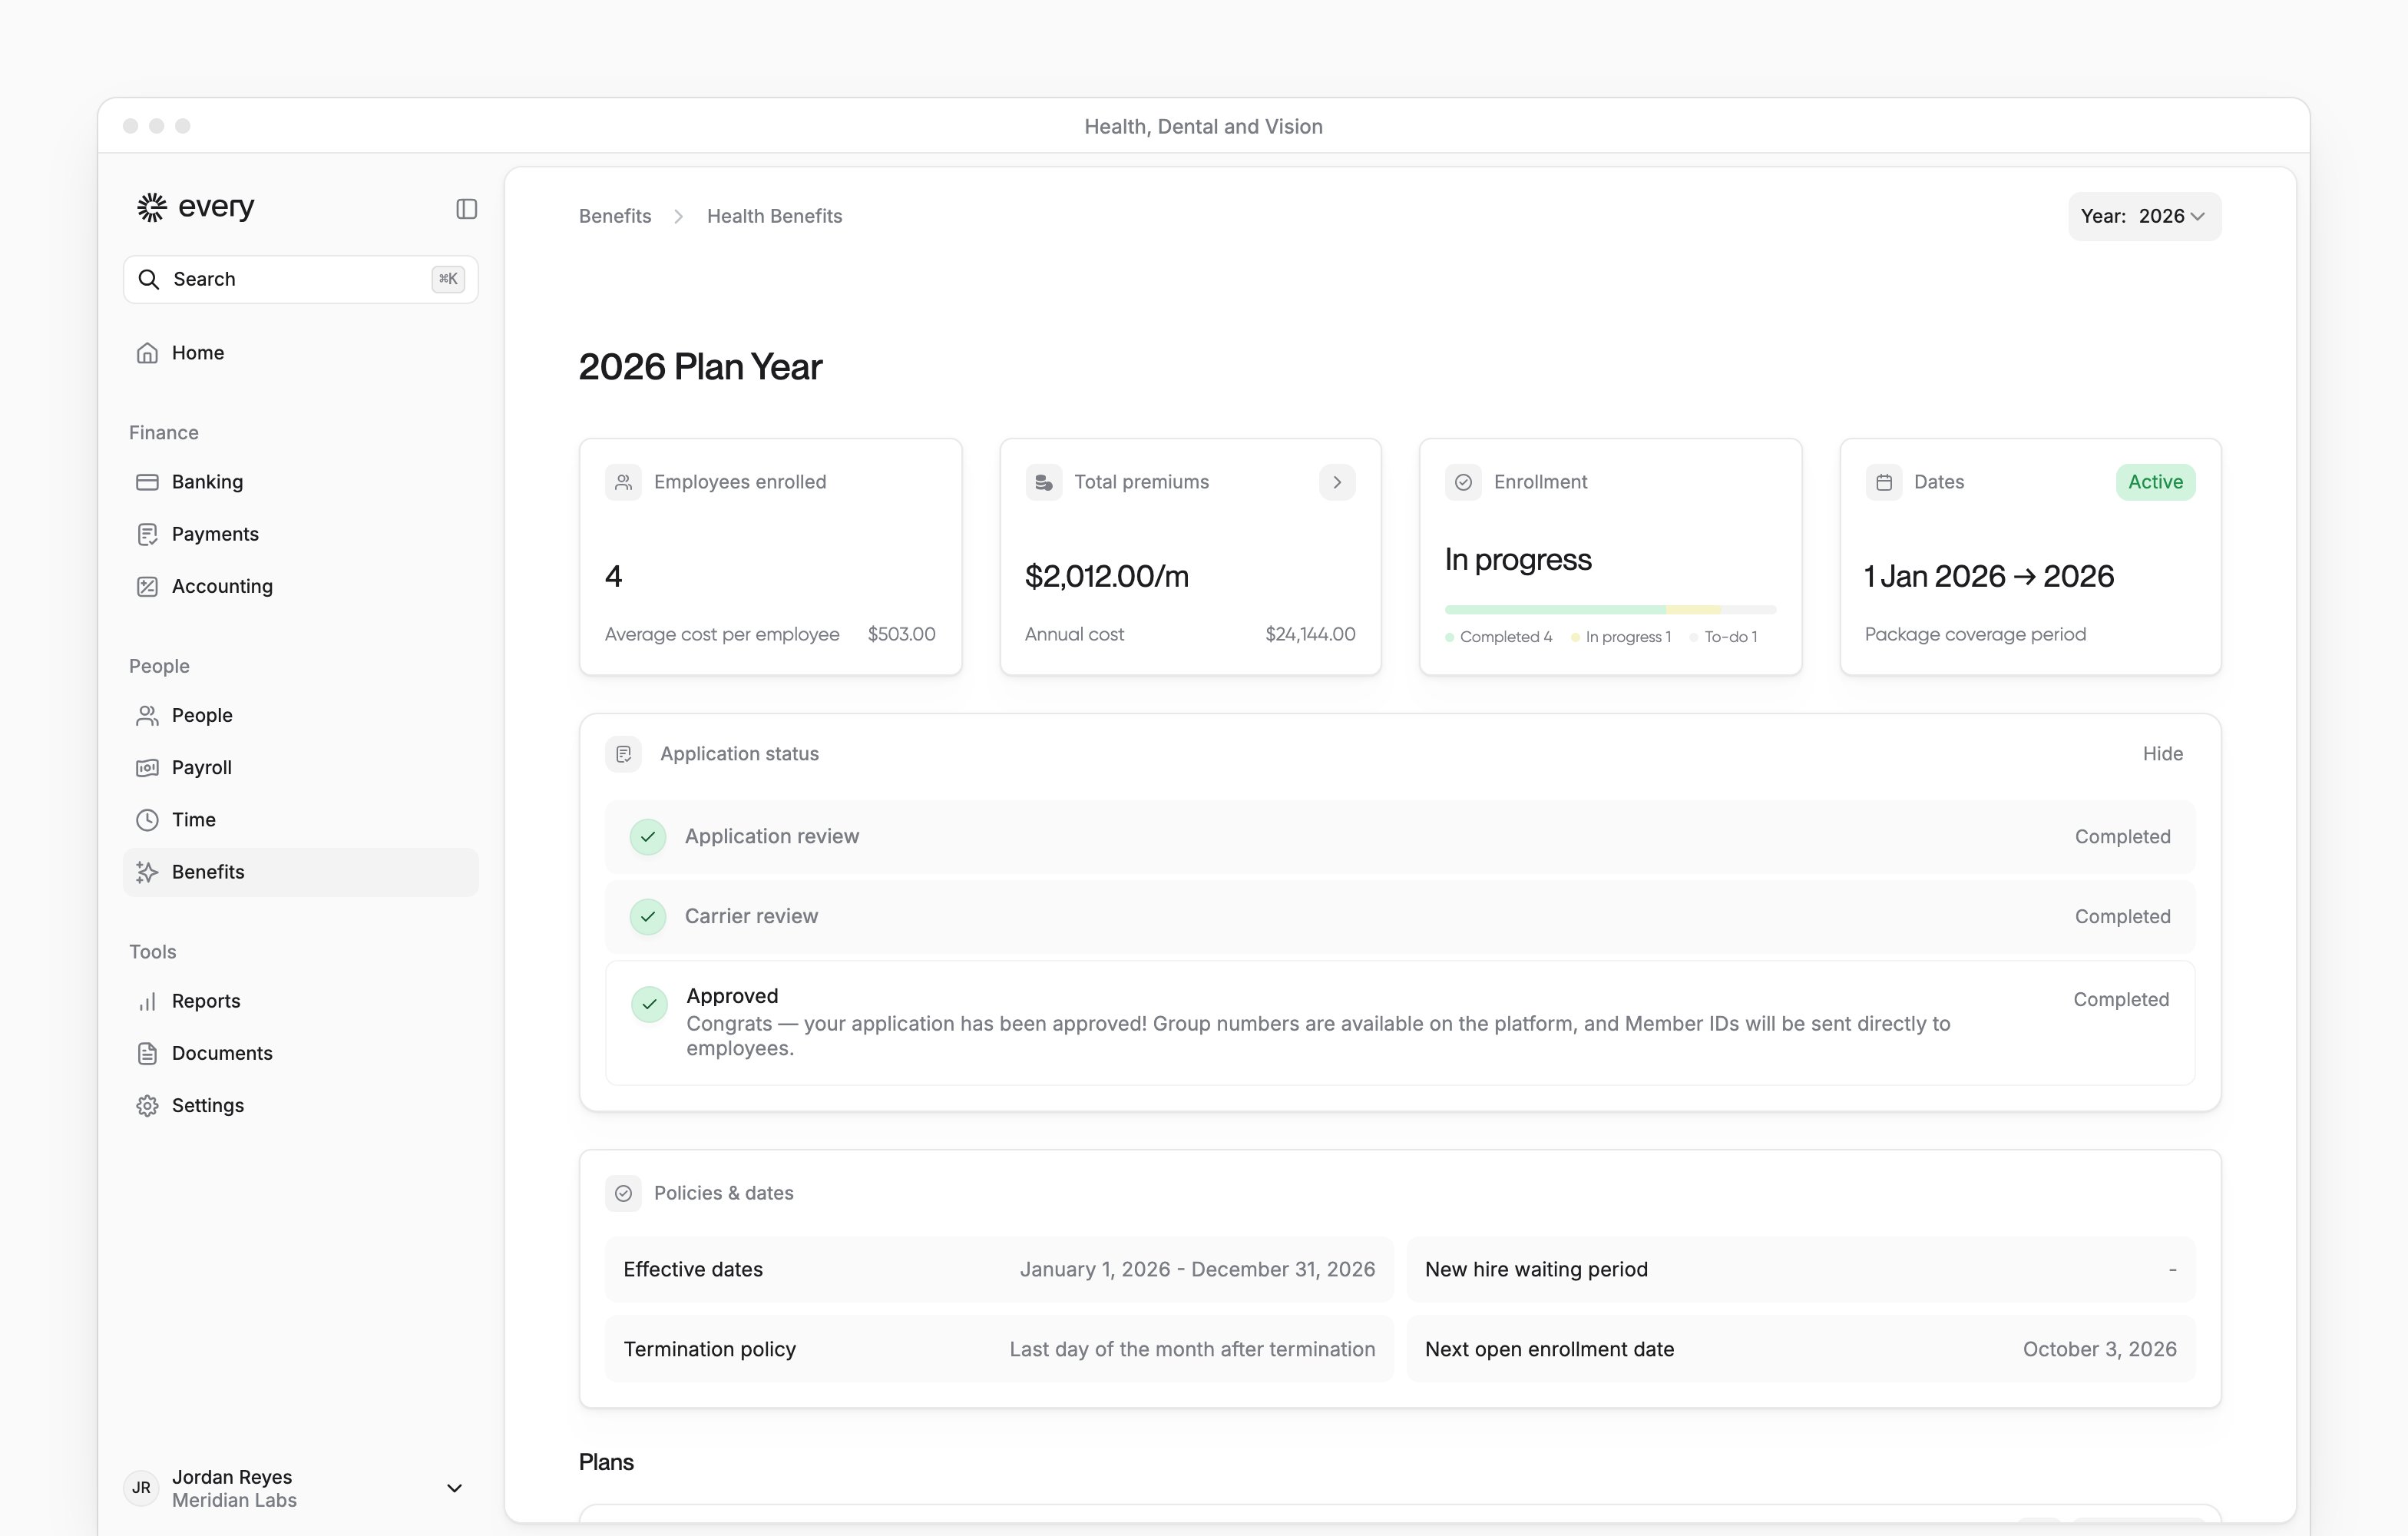Click the green check beside Carrier review
The image size is (2408, 1536).
(x=648, y=917)
